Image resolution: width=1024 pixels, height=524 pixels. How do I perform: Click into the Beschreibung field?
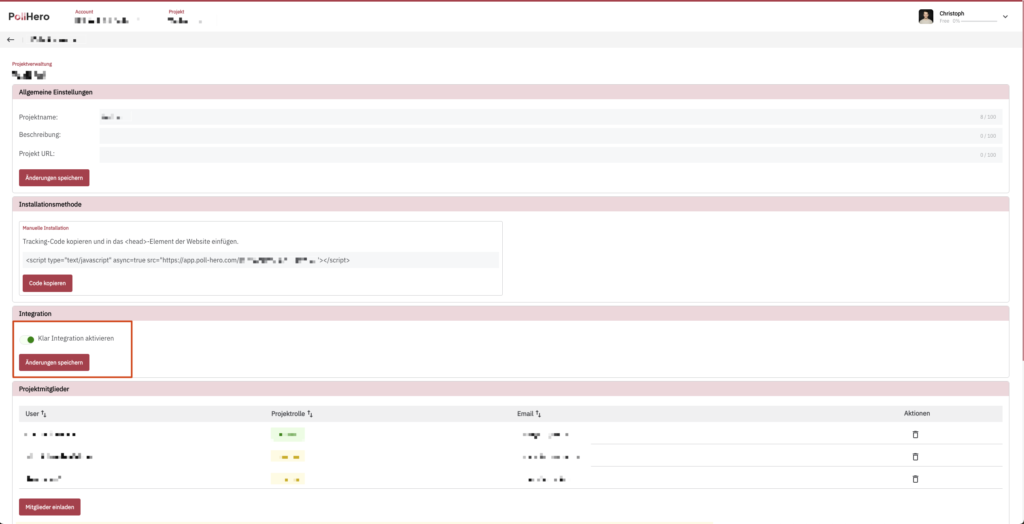(x=550, y=136)
